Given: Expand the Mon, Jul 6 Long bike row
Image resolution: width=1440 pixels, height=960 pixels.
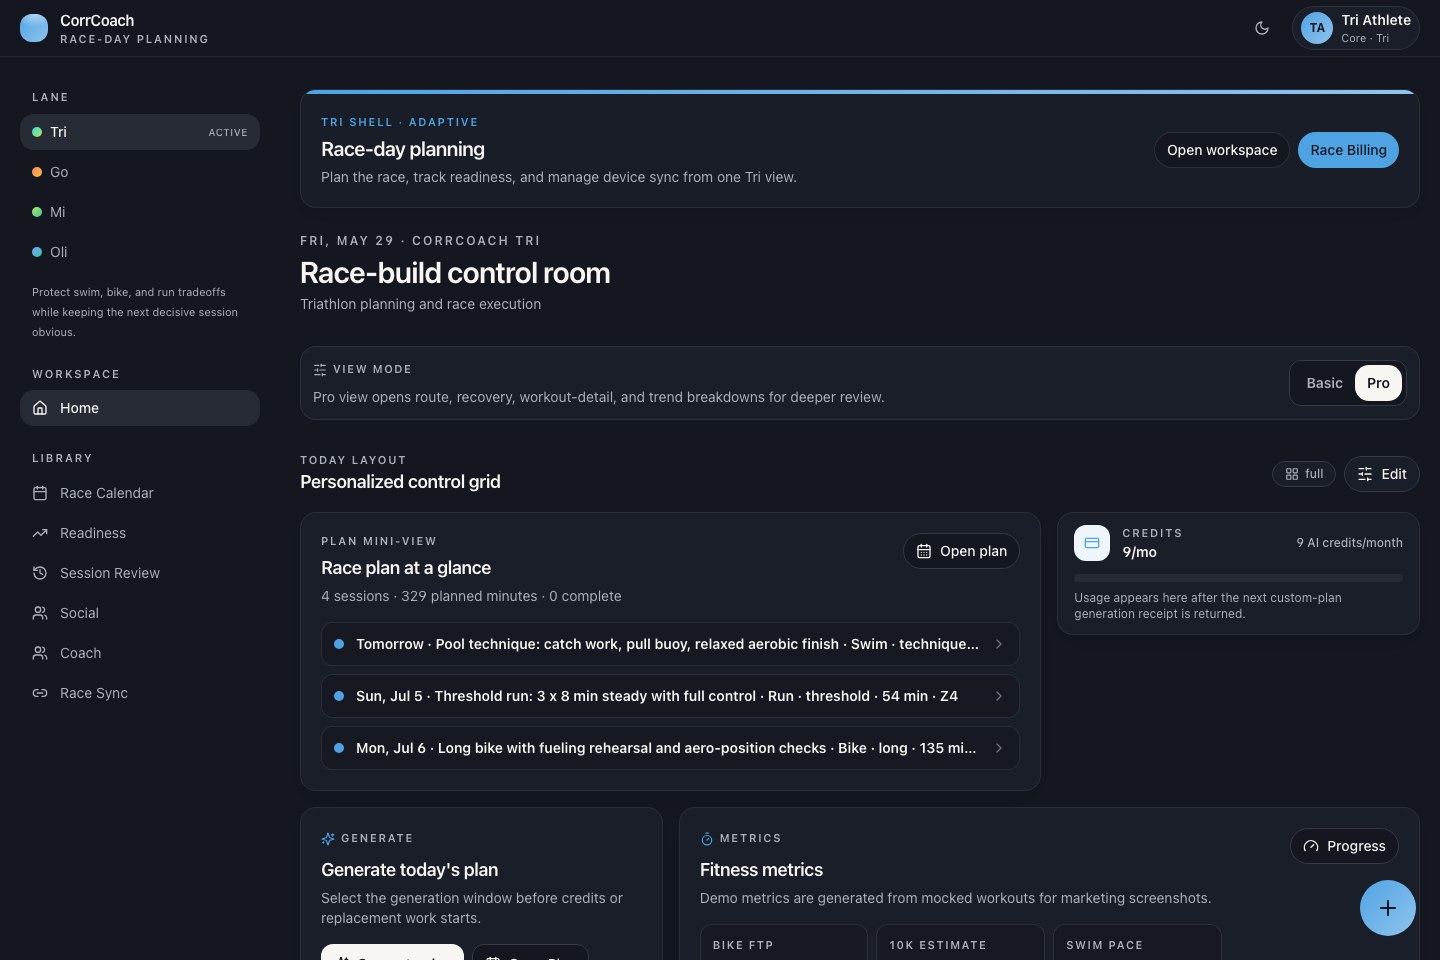Looking at the screenshot, I should [x=670, y=748].
